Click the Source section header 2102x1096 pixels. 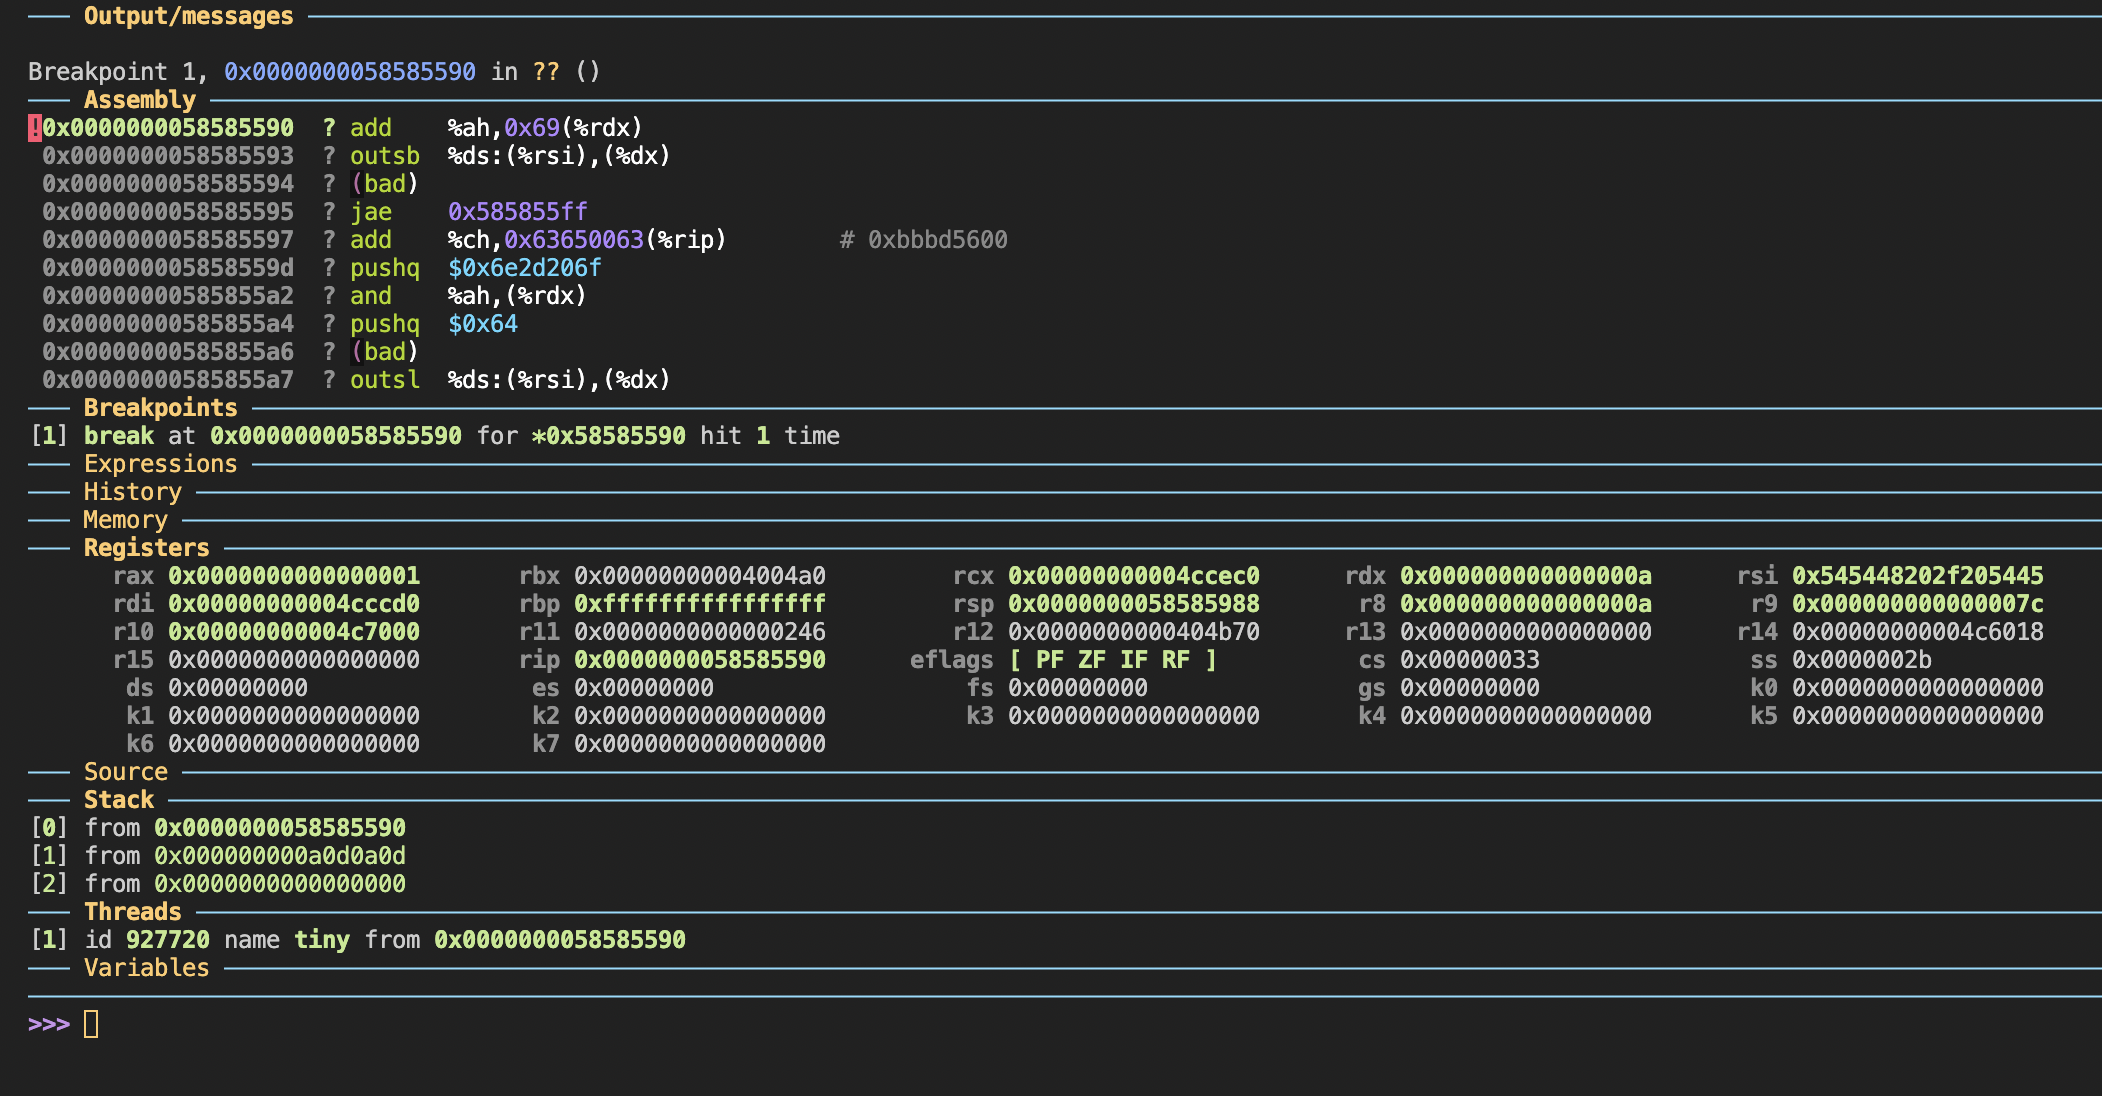[125, 772]
